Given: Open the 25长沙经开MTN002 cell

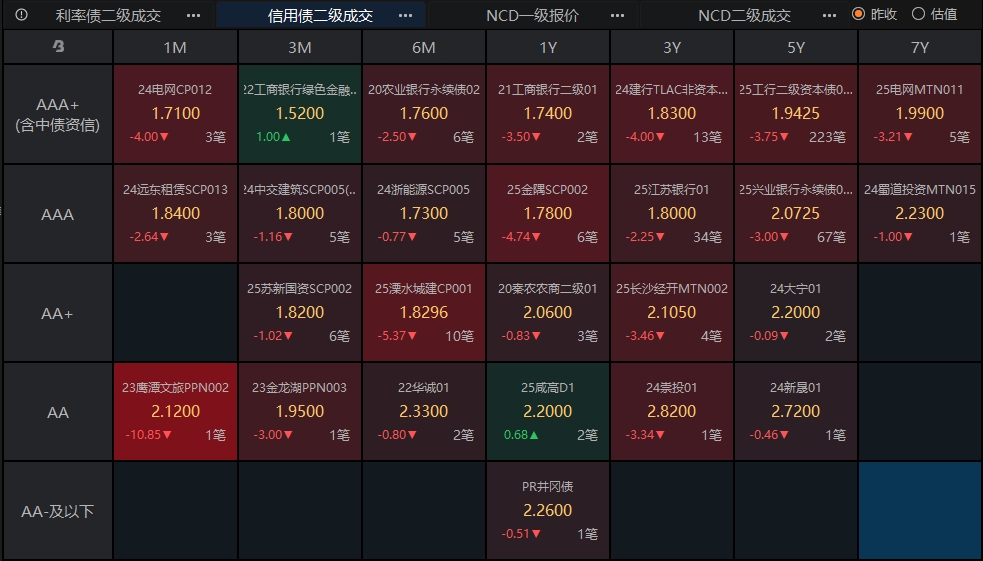Looking at the screenshot, I should pyautogui.click(x=672, y=313).
